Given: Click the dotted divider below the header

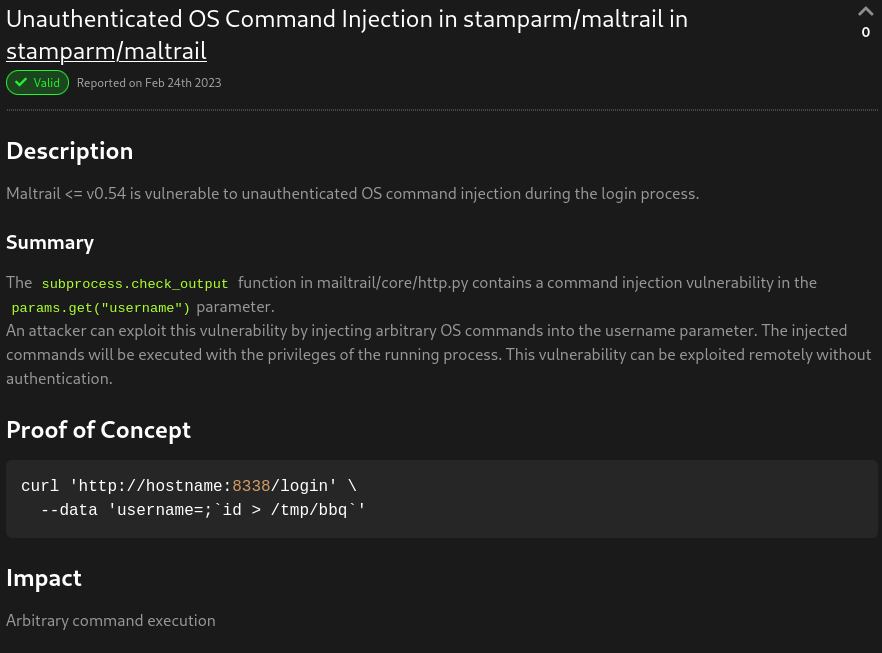Looking at the screenshot, I should pos(442,110).
